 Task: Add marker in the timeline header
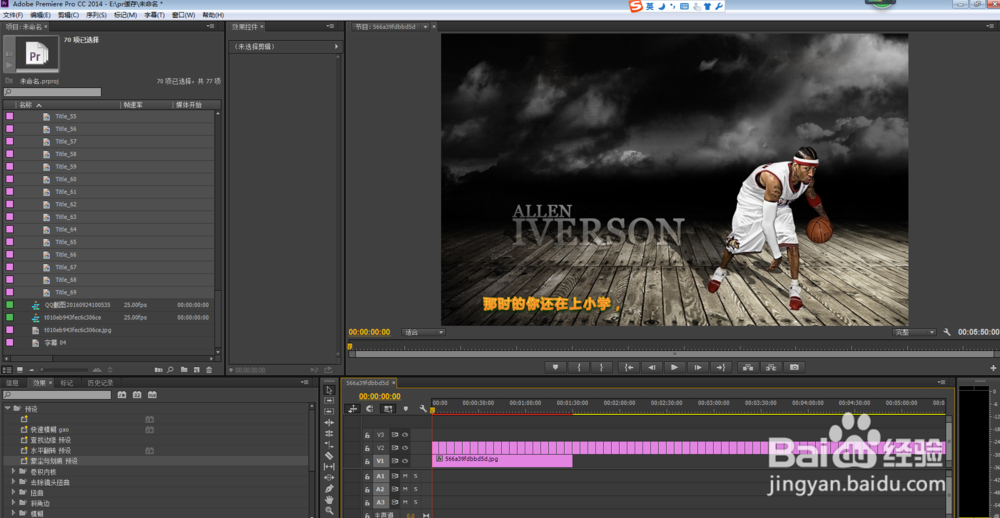click(x=405, y=409)
